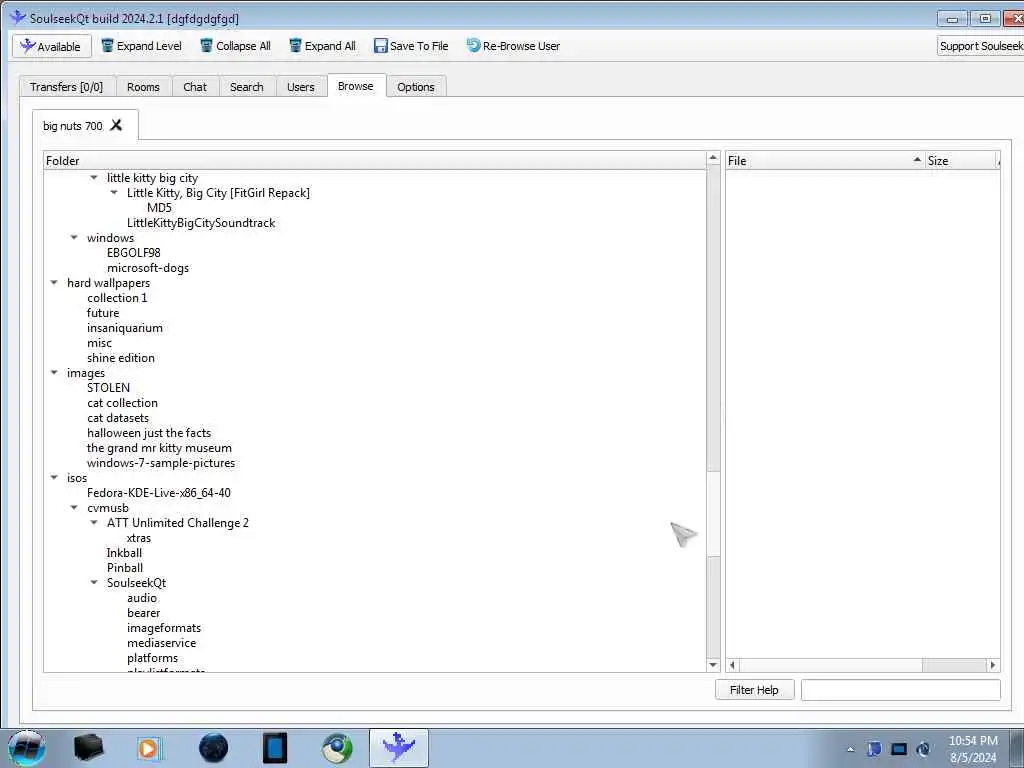The height and width of the screenshot is (768, 1024).
Task: Close the big nuts 700 browse tab
Action: (x=116, y=125)
